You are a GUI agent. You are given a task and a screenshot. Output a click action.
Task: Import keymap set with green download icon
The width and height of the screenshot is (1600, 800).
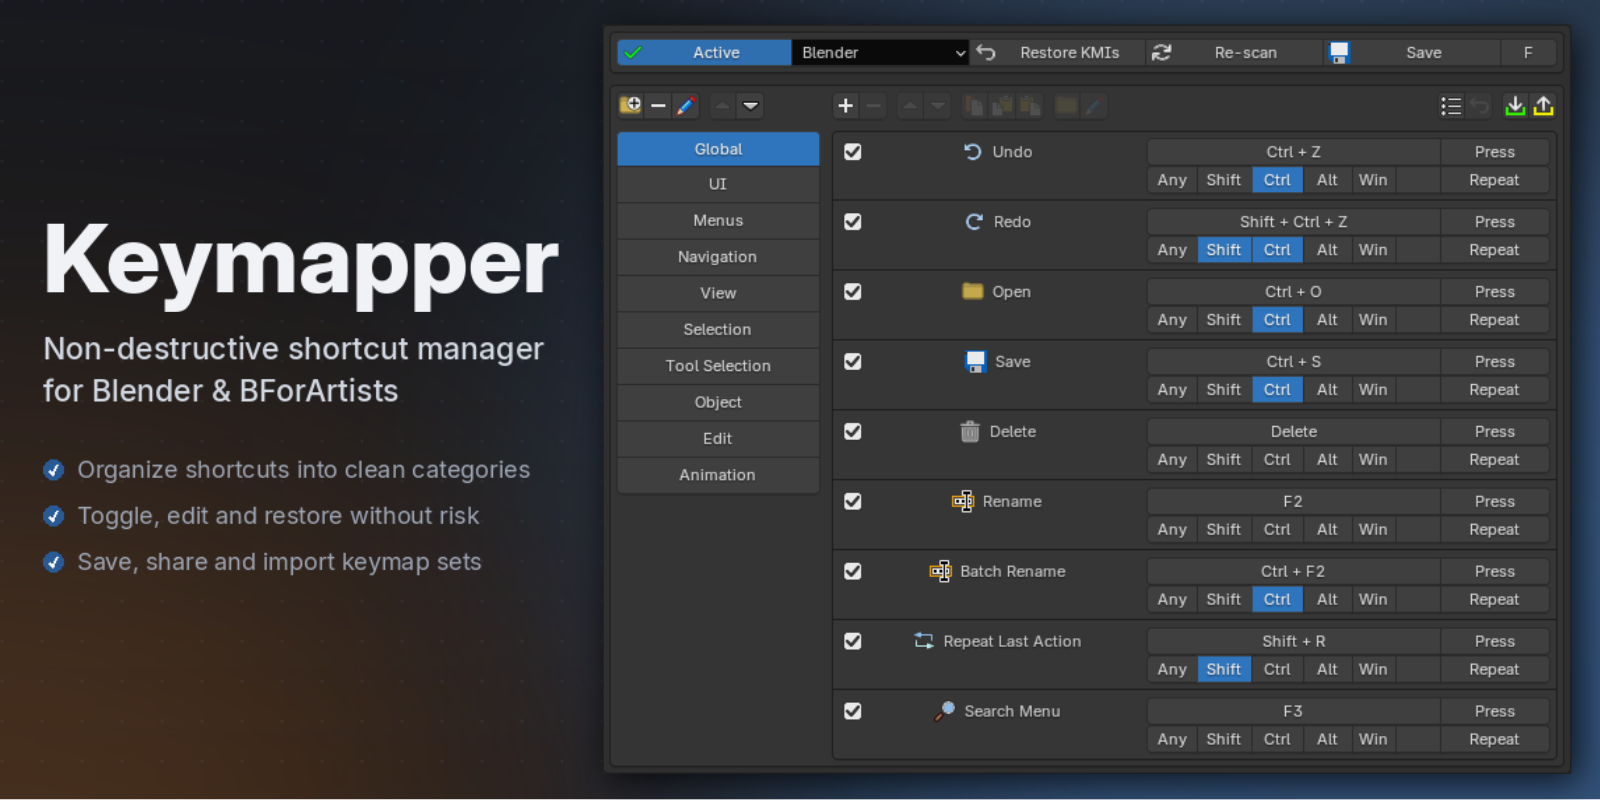click(1515, 106)
